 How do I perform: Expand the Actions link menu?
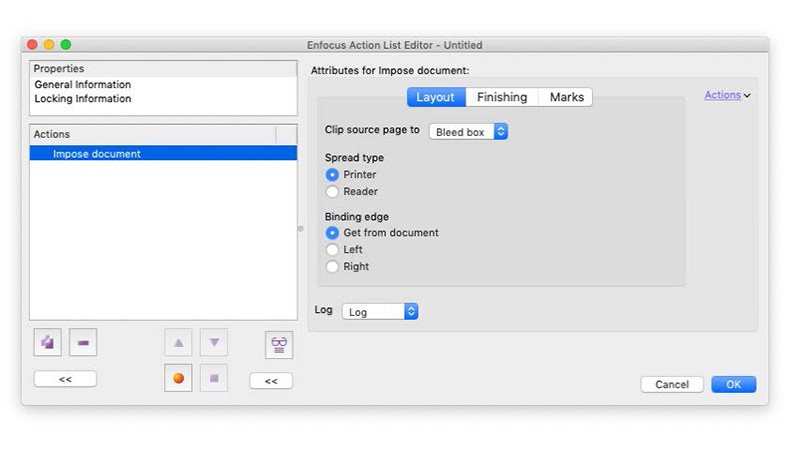pyautogui.click(x=727, y=95)
